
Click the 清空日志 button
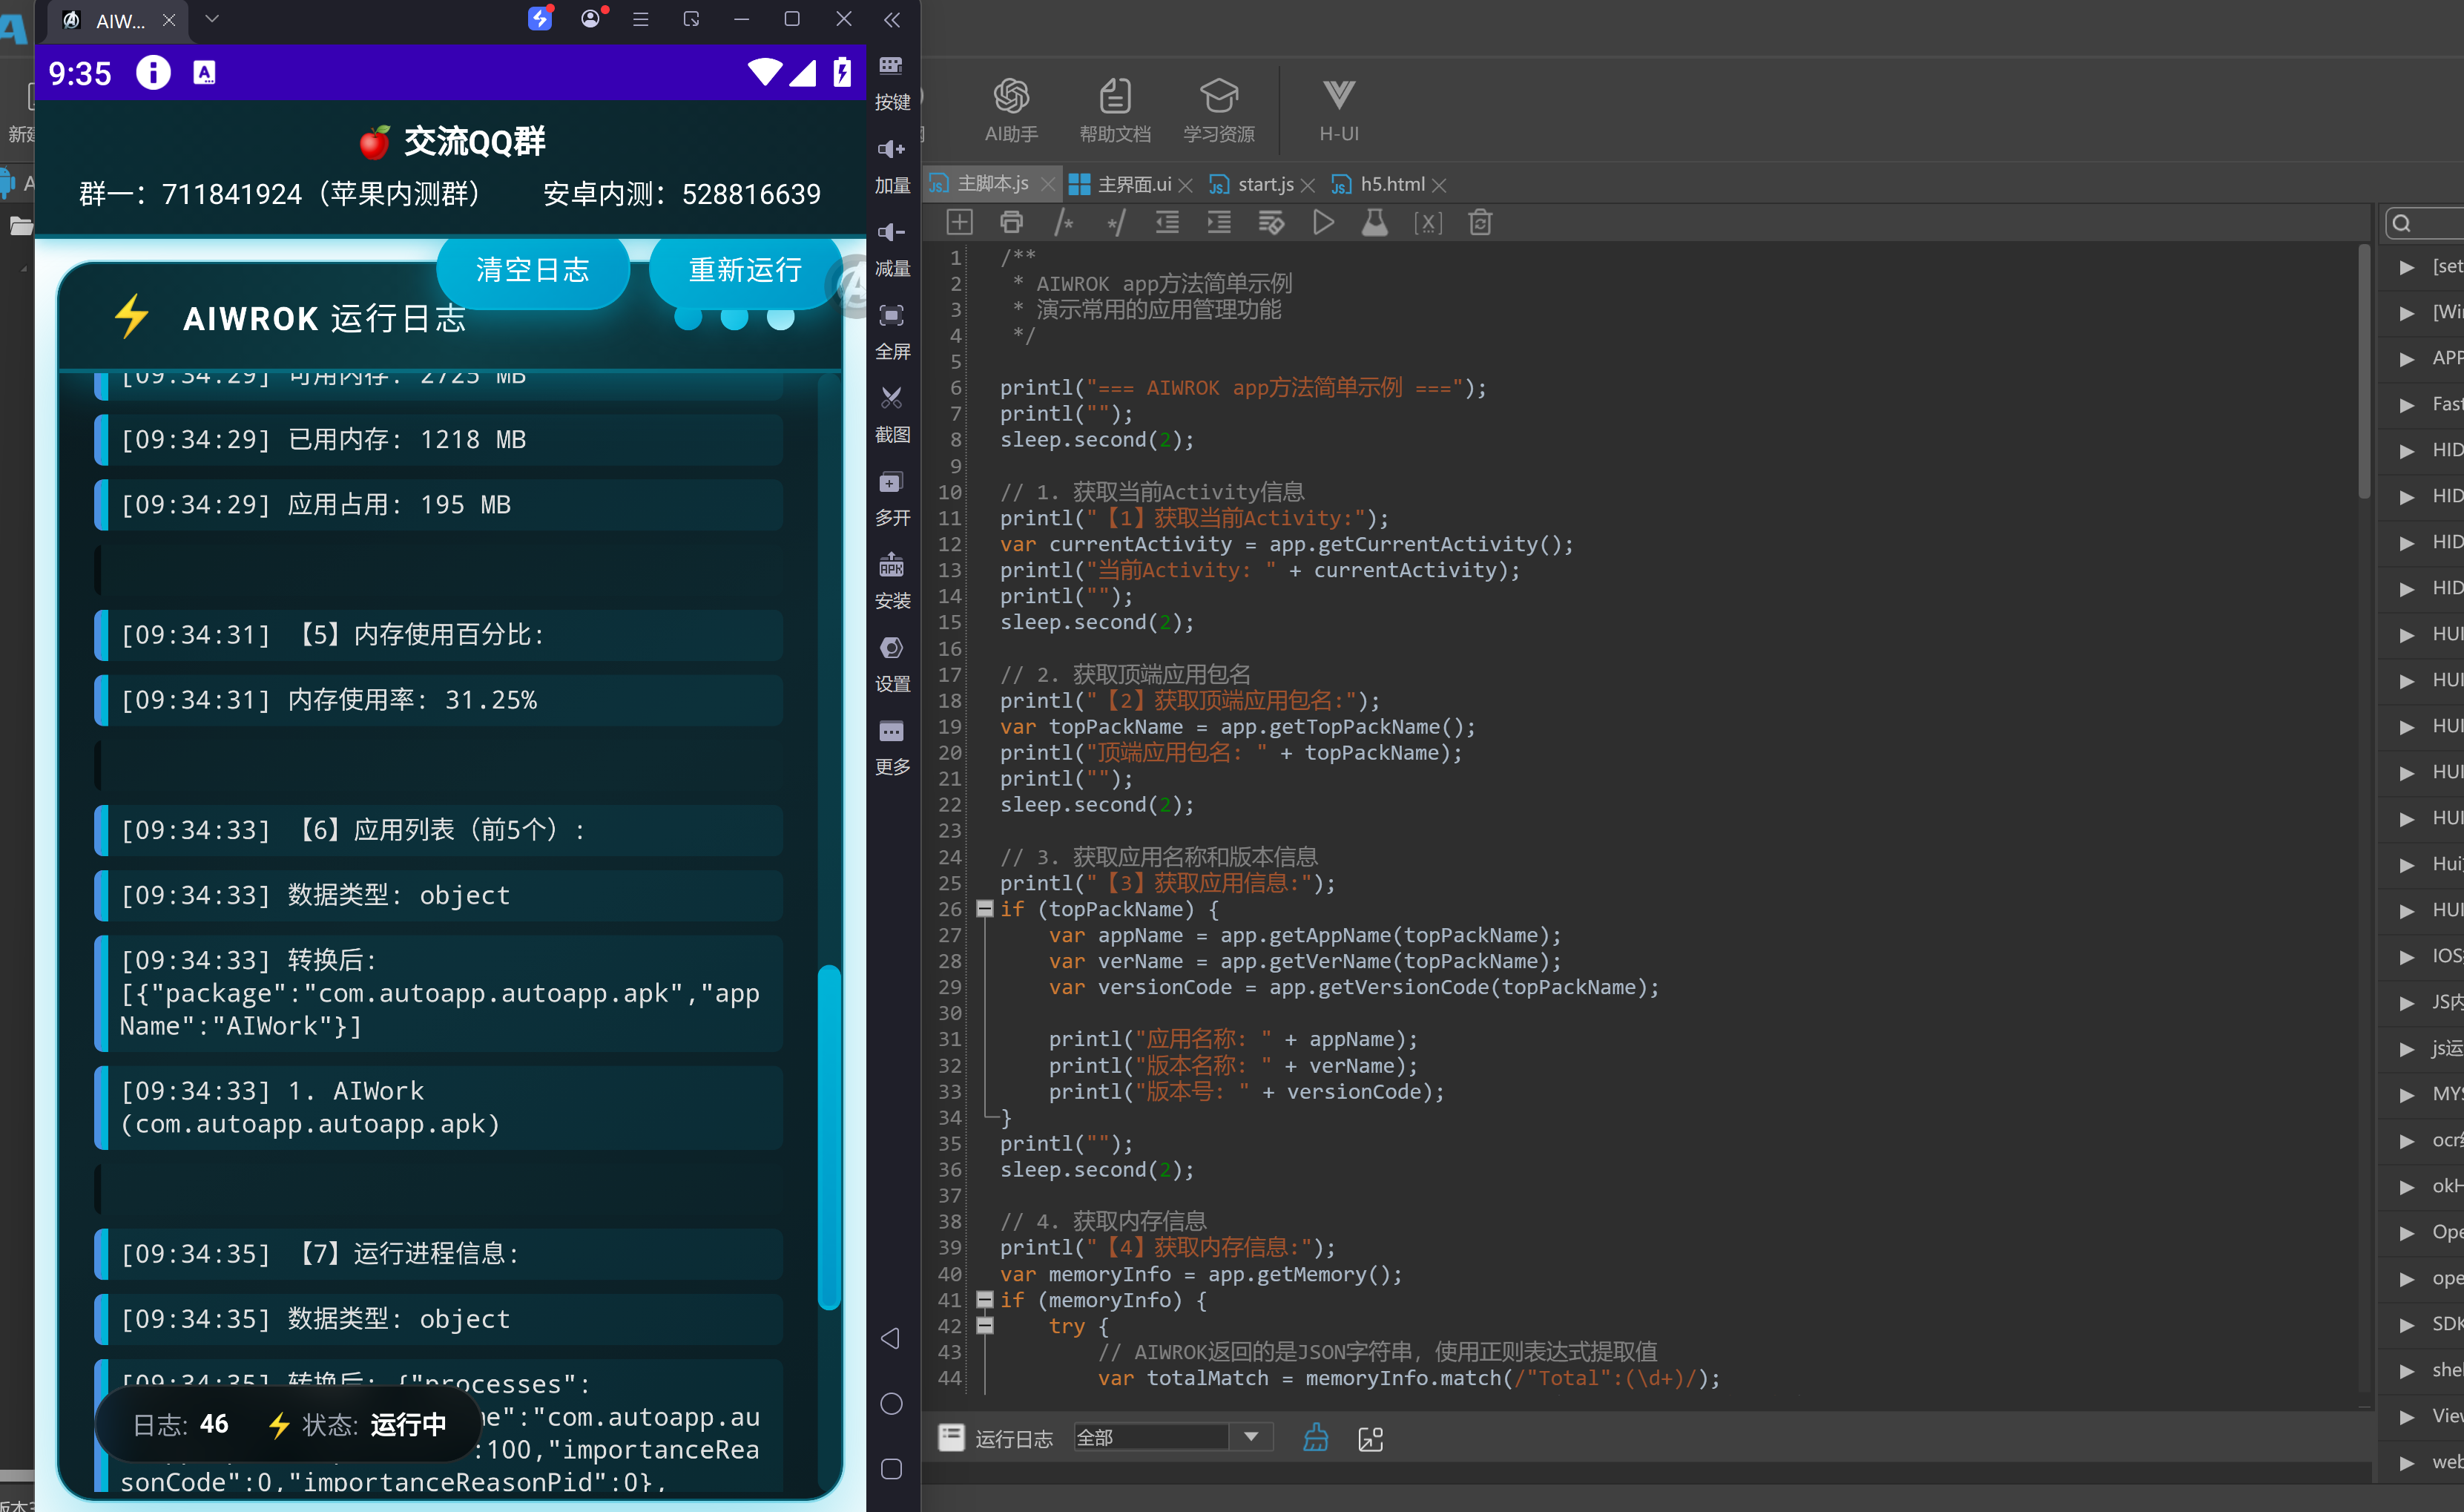533,270
